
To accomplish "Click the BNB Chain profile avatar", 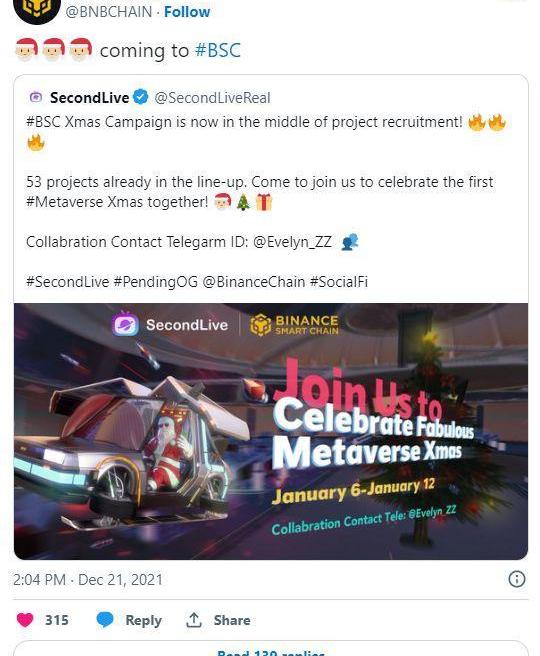I will (37, 9).
